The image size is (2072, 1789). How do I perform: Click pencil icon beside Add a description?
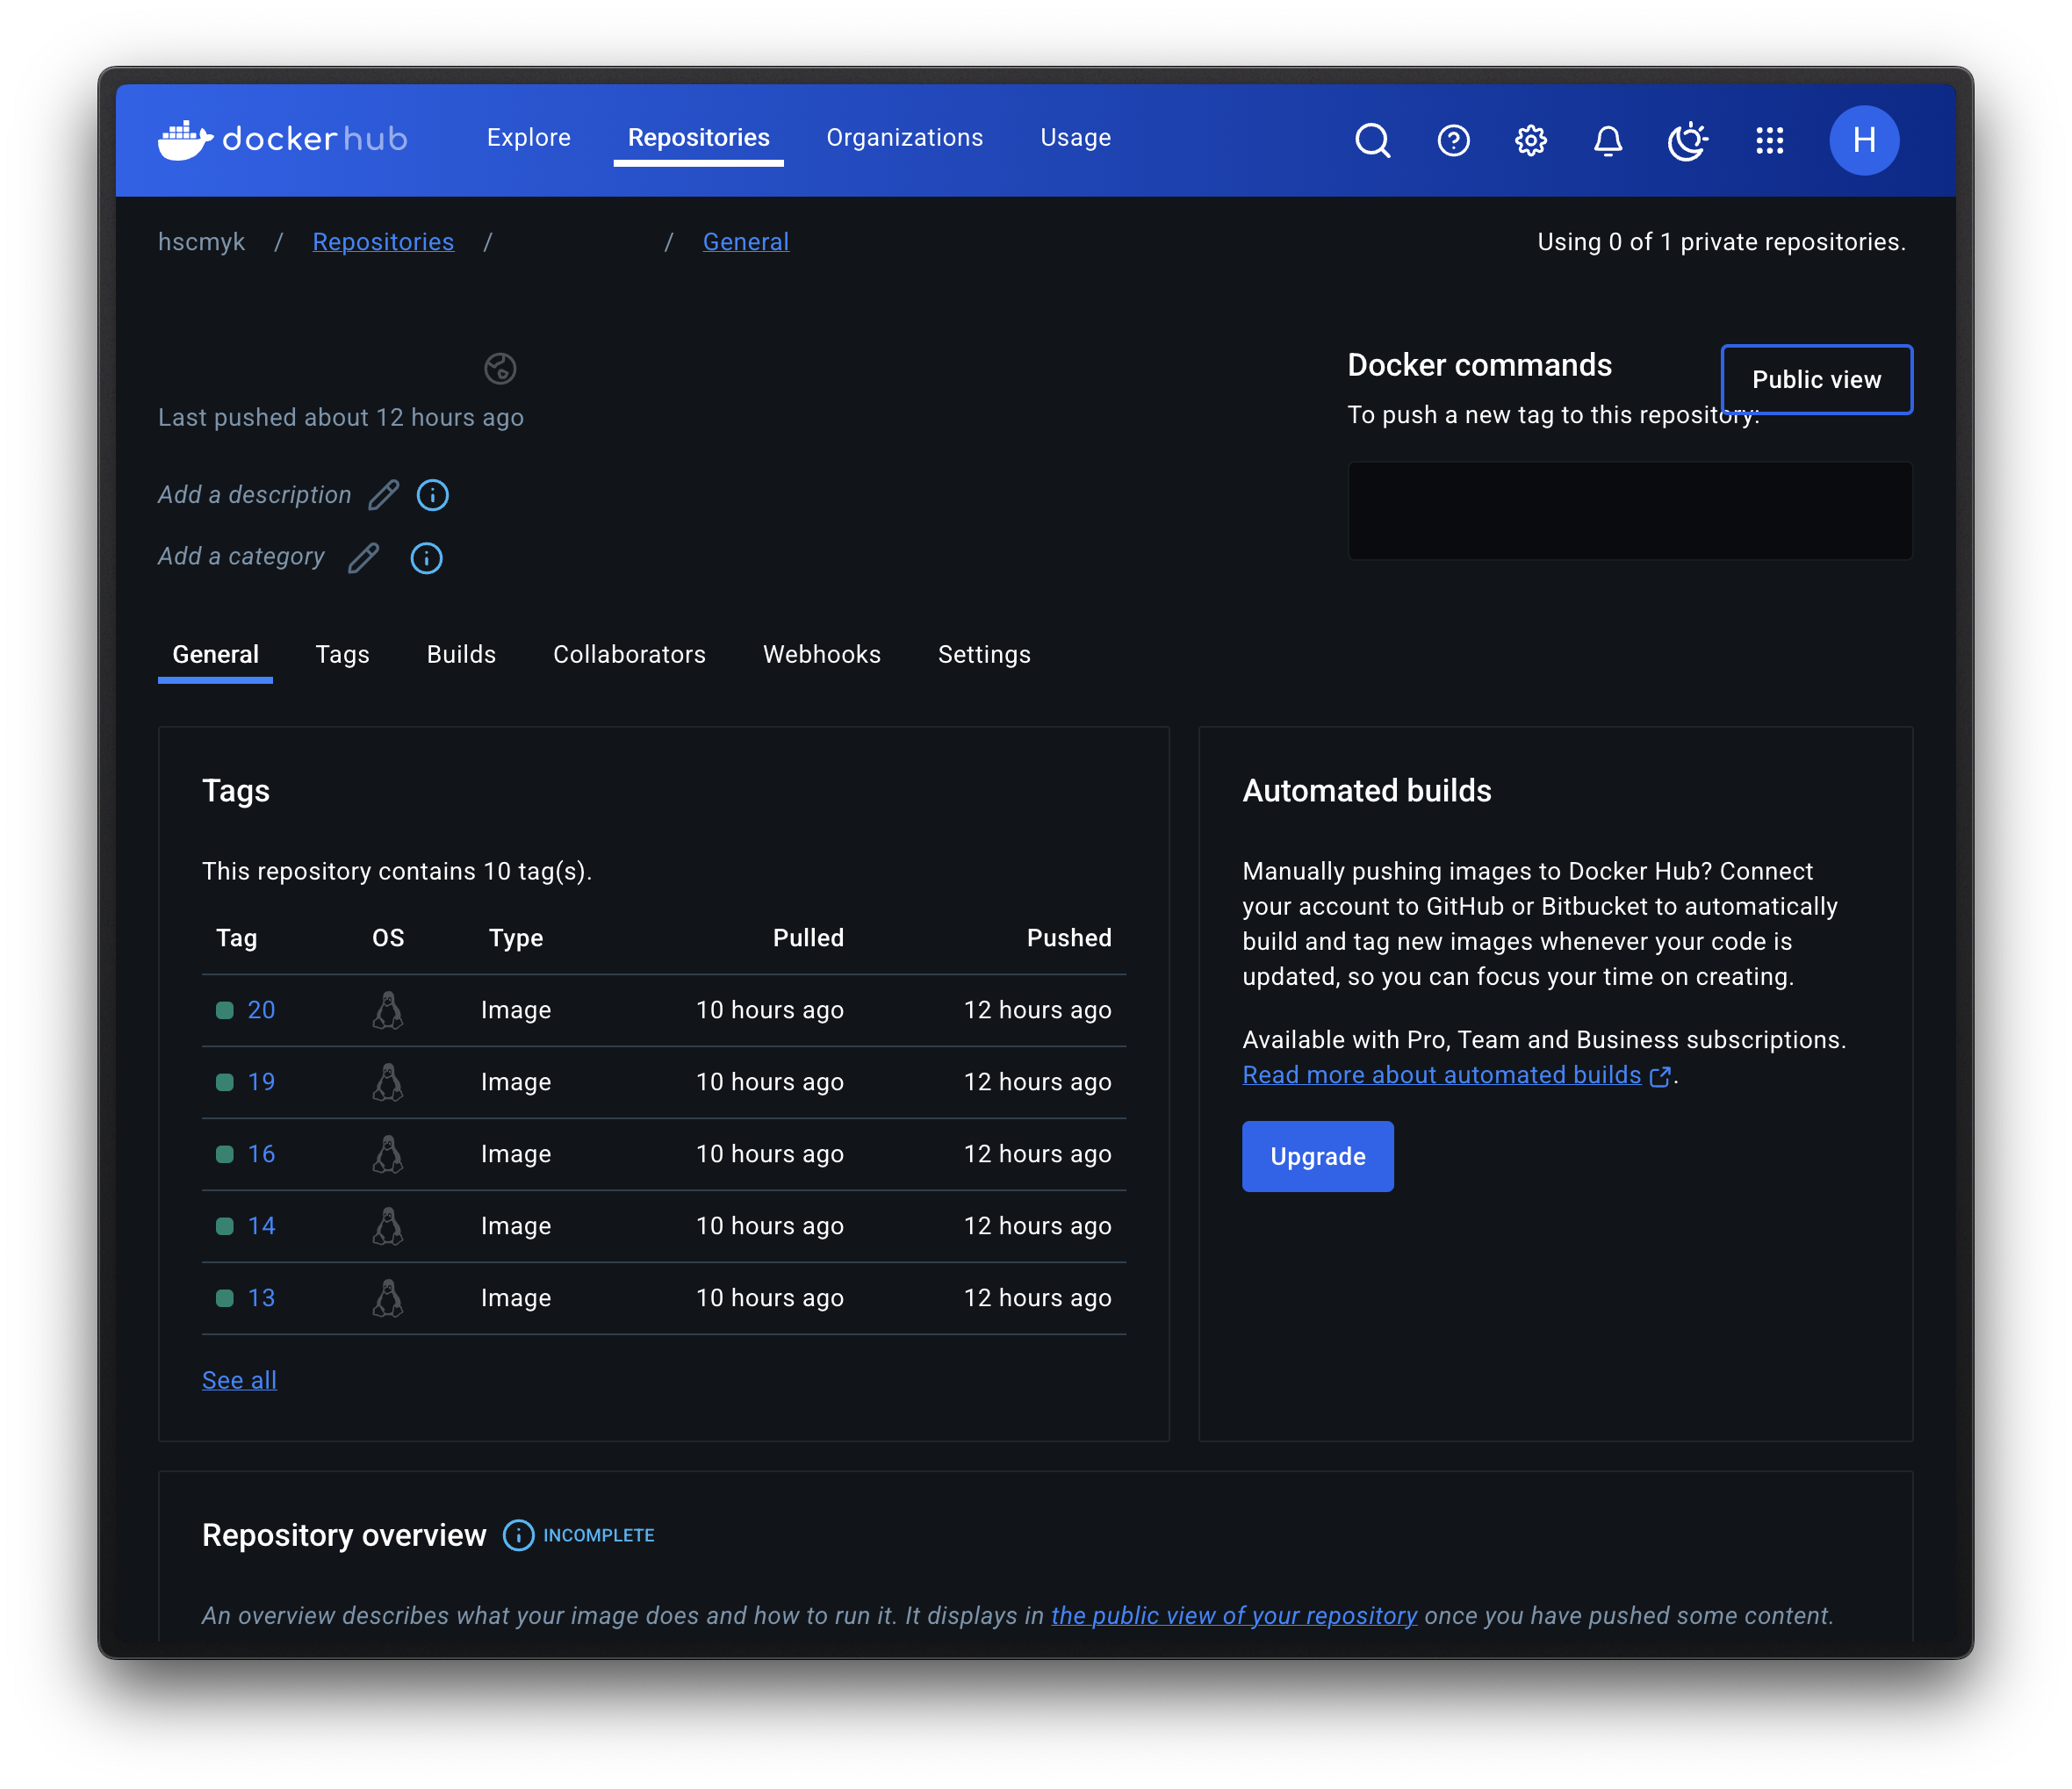(x=384, y=495)
